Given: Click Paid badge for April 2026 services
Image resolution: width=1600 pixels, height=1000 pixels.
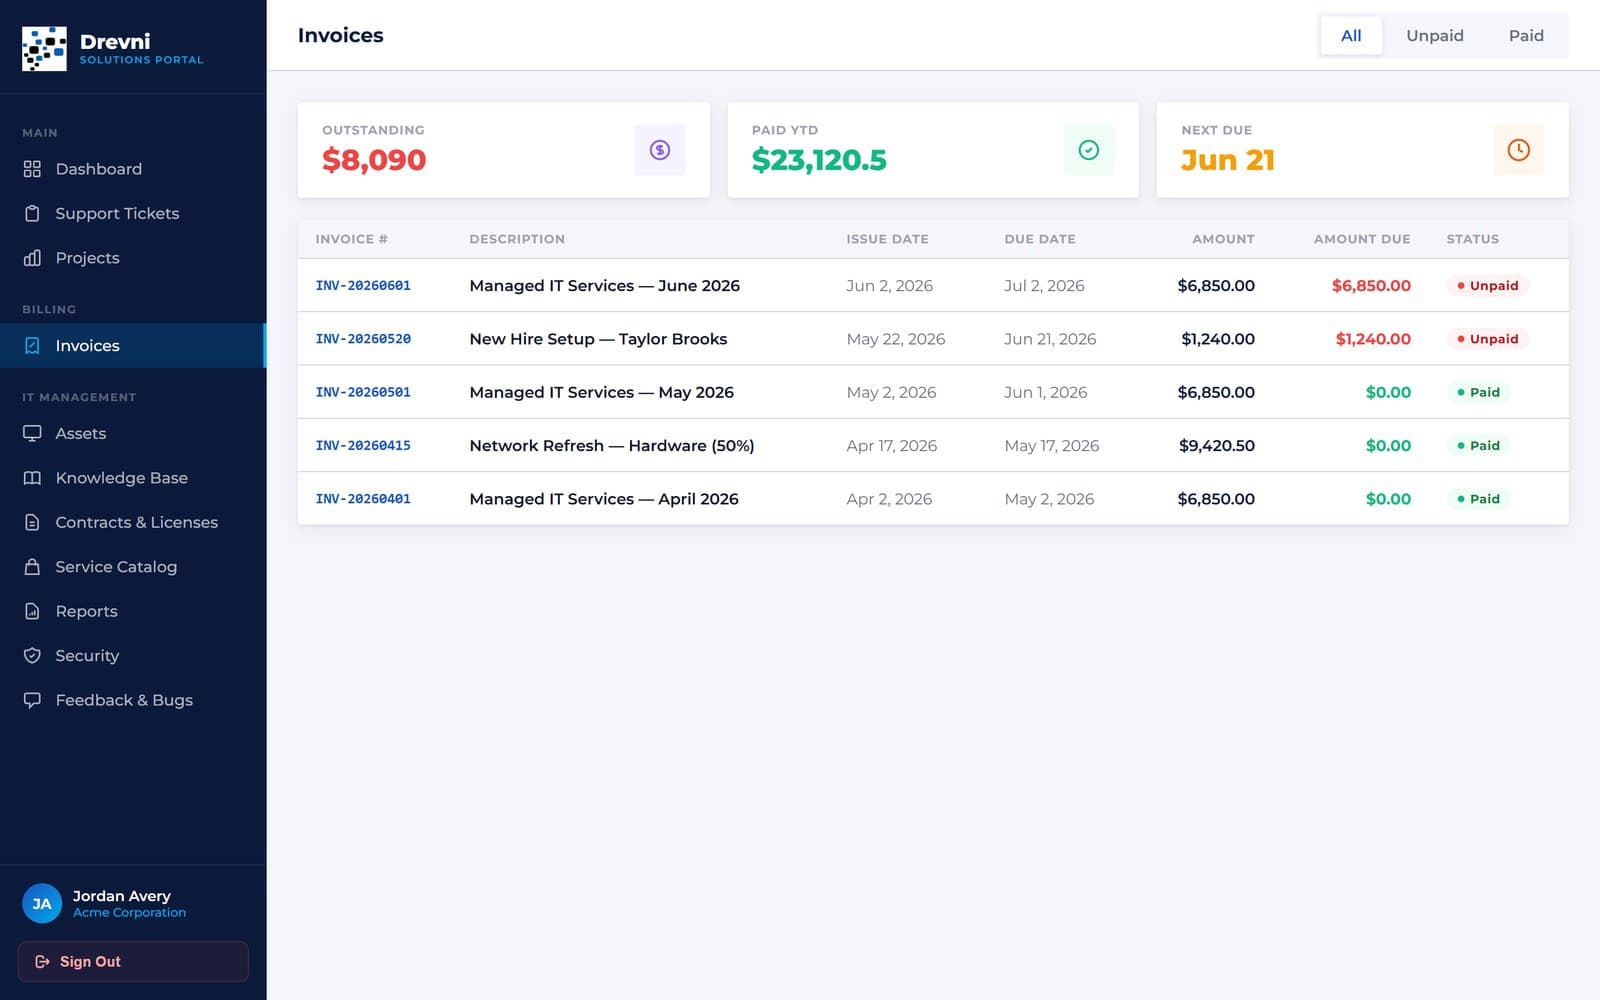Looking at the screenshot, I should (x=1478, y=499).
